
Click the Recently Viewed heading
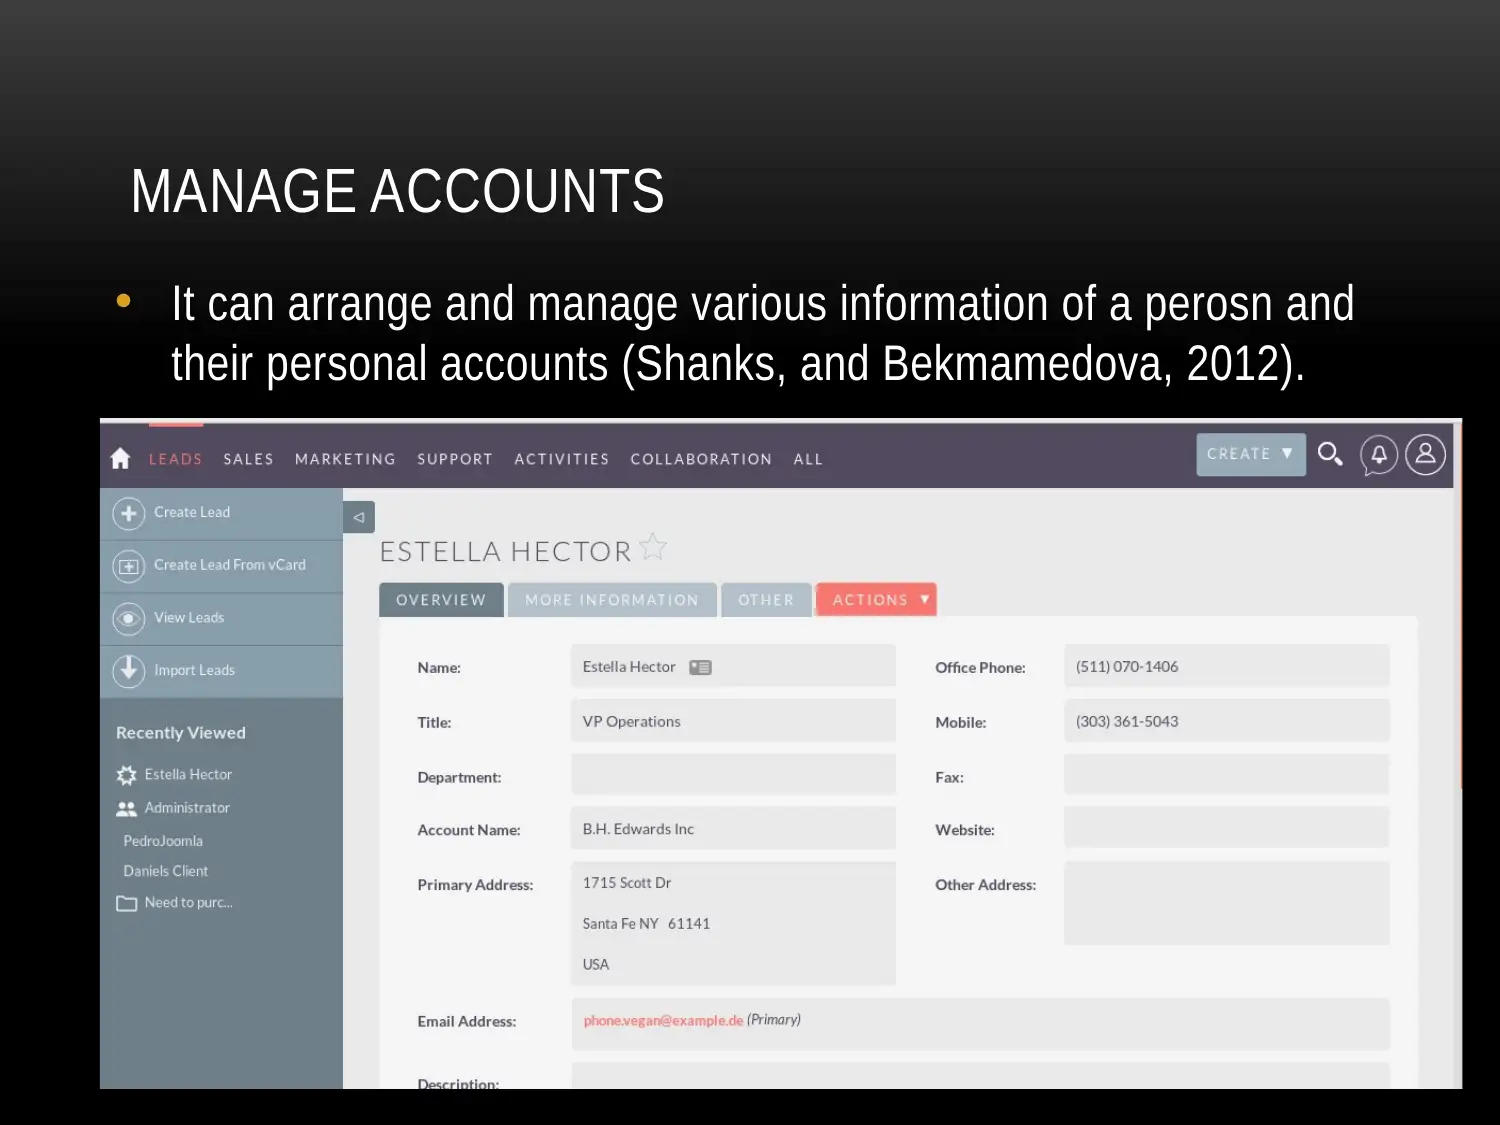181,733
